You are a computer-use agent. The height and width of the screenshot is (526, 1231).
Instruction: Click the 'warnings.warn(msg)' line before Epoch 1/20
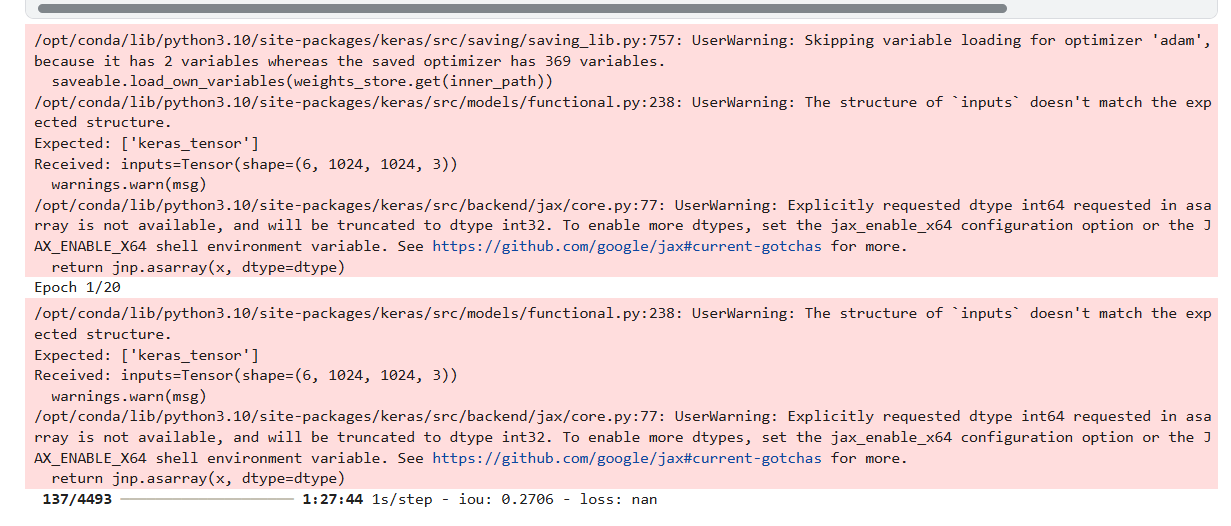click(x=129, y=184)
